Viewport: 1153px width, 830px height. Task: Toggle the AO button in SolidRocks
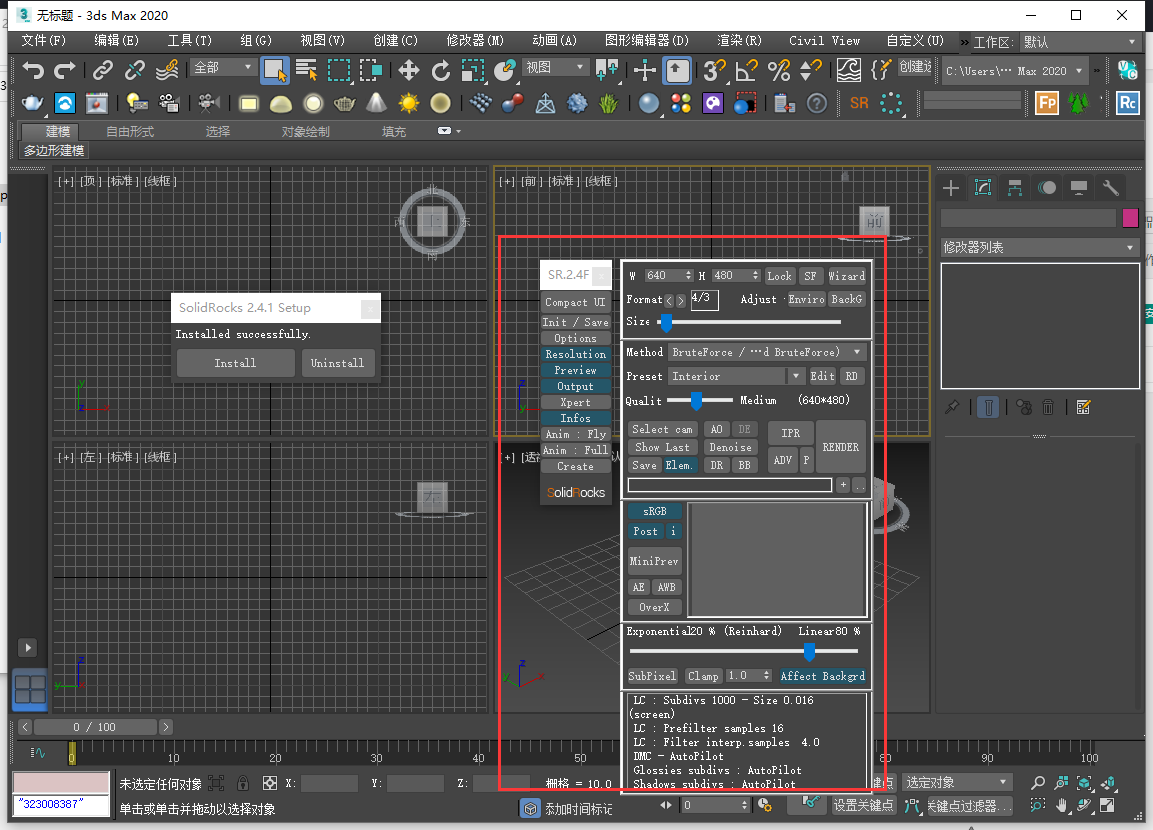pos(716,429)
